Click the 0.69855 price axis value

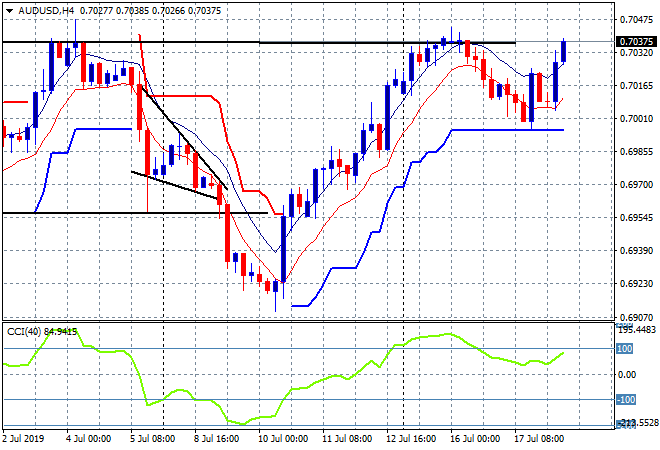(x=637, y=152)
